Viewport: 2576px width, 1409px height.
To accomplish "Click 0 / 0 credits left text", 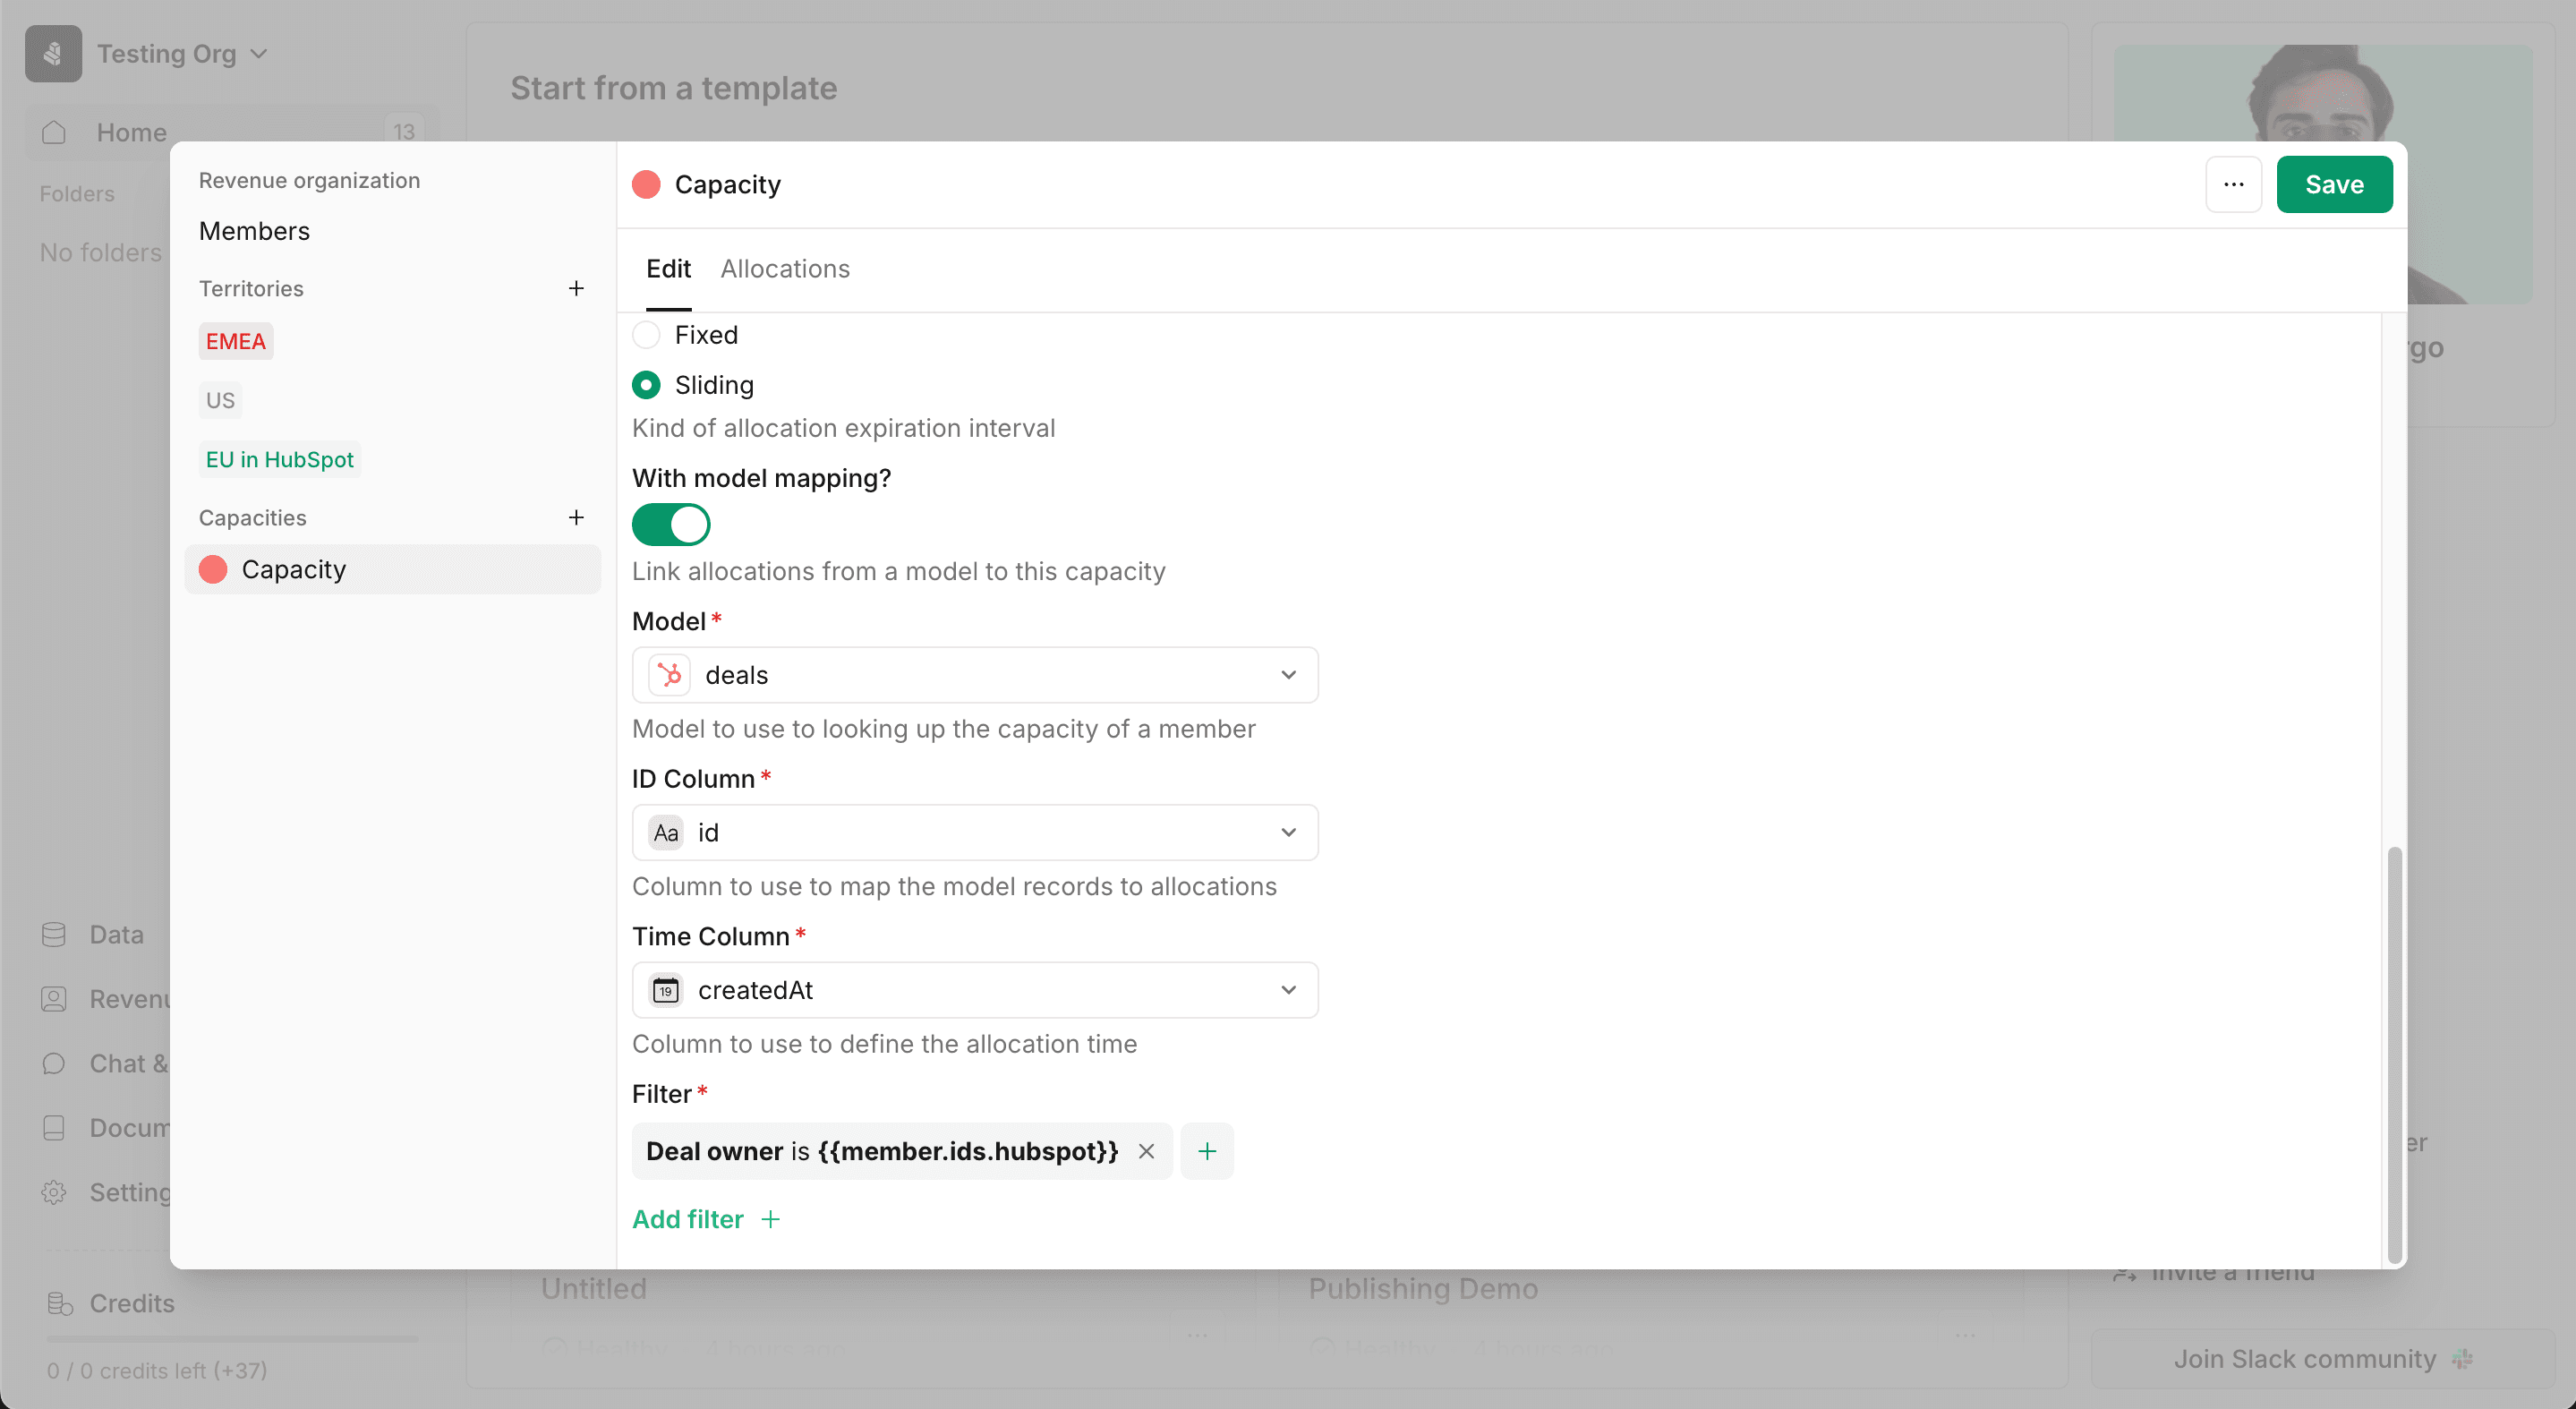I will (157, 1370).
